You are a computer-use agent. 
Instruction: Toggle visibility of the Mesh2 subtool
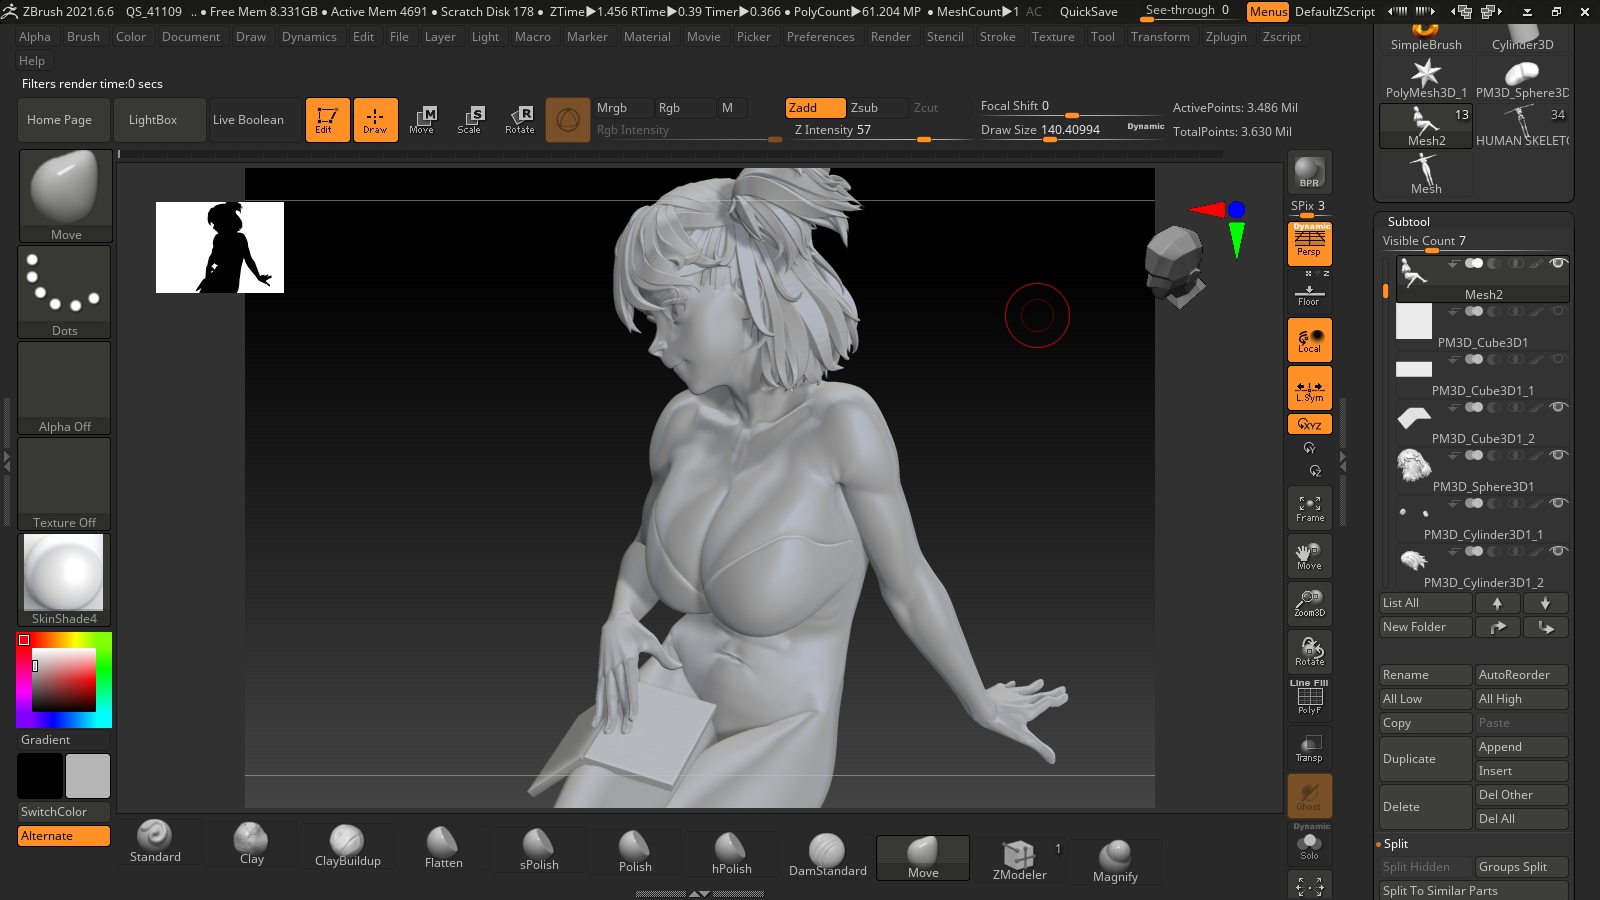tap(1557, 264)
